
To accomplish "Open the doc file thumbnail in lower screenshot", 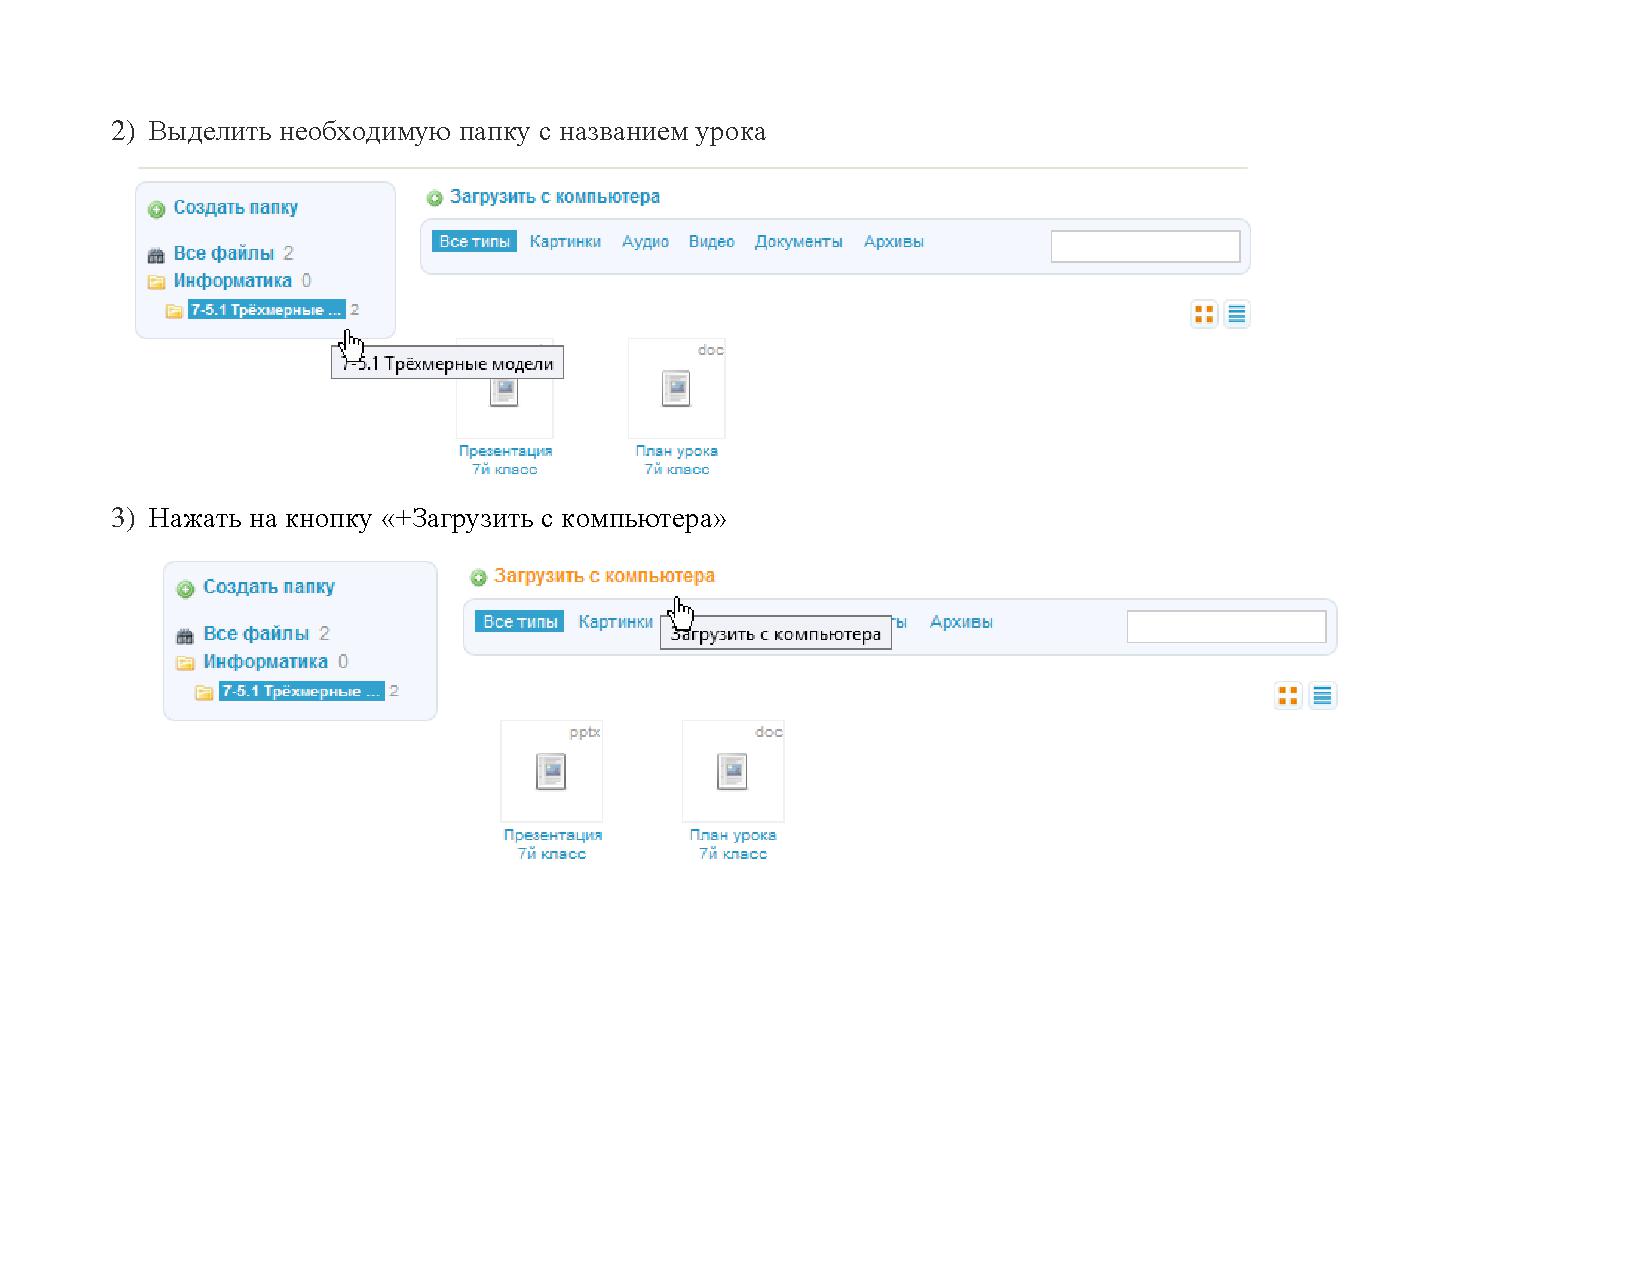I will click(733, 771).
